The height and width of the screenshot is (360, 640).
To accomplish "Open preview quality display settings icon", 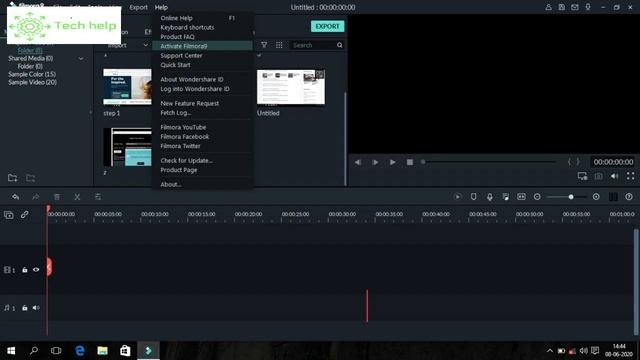I will click(x=582, y=176).
